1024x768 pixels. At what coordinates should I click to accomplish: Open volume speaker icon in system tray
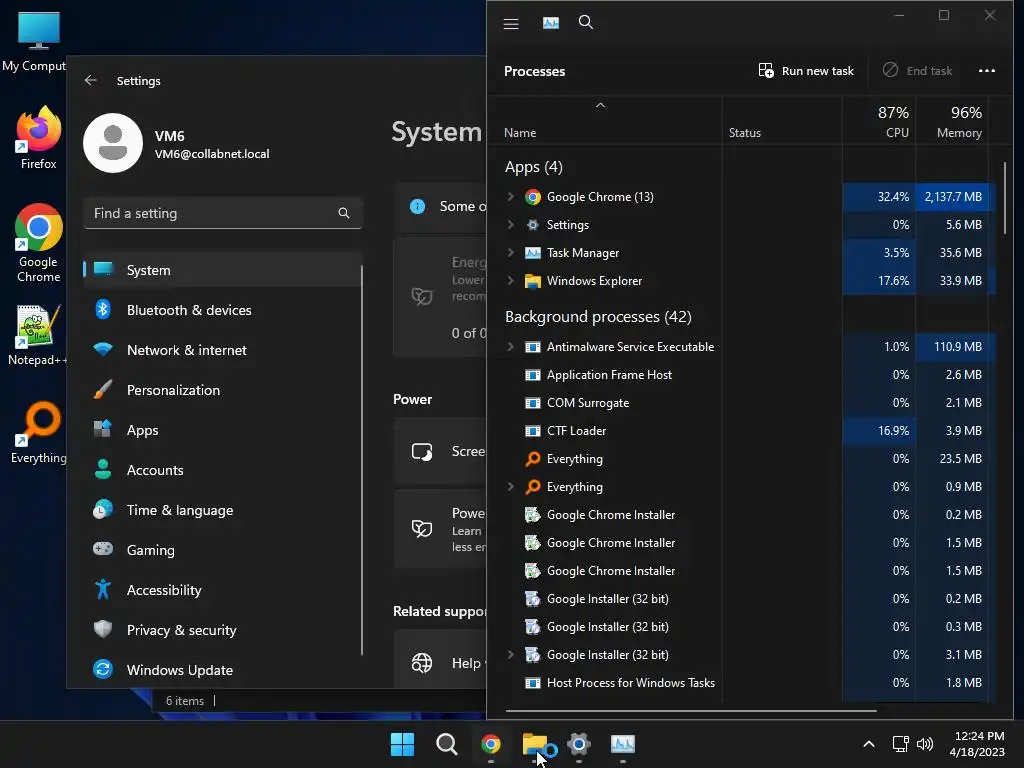(x=925, y=744)
